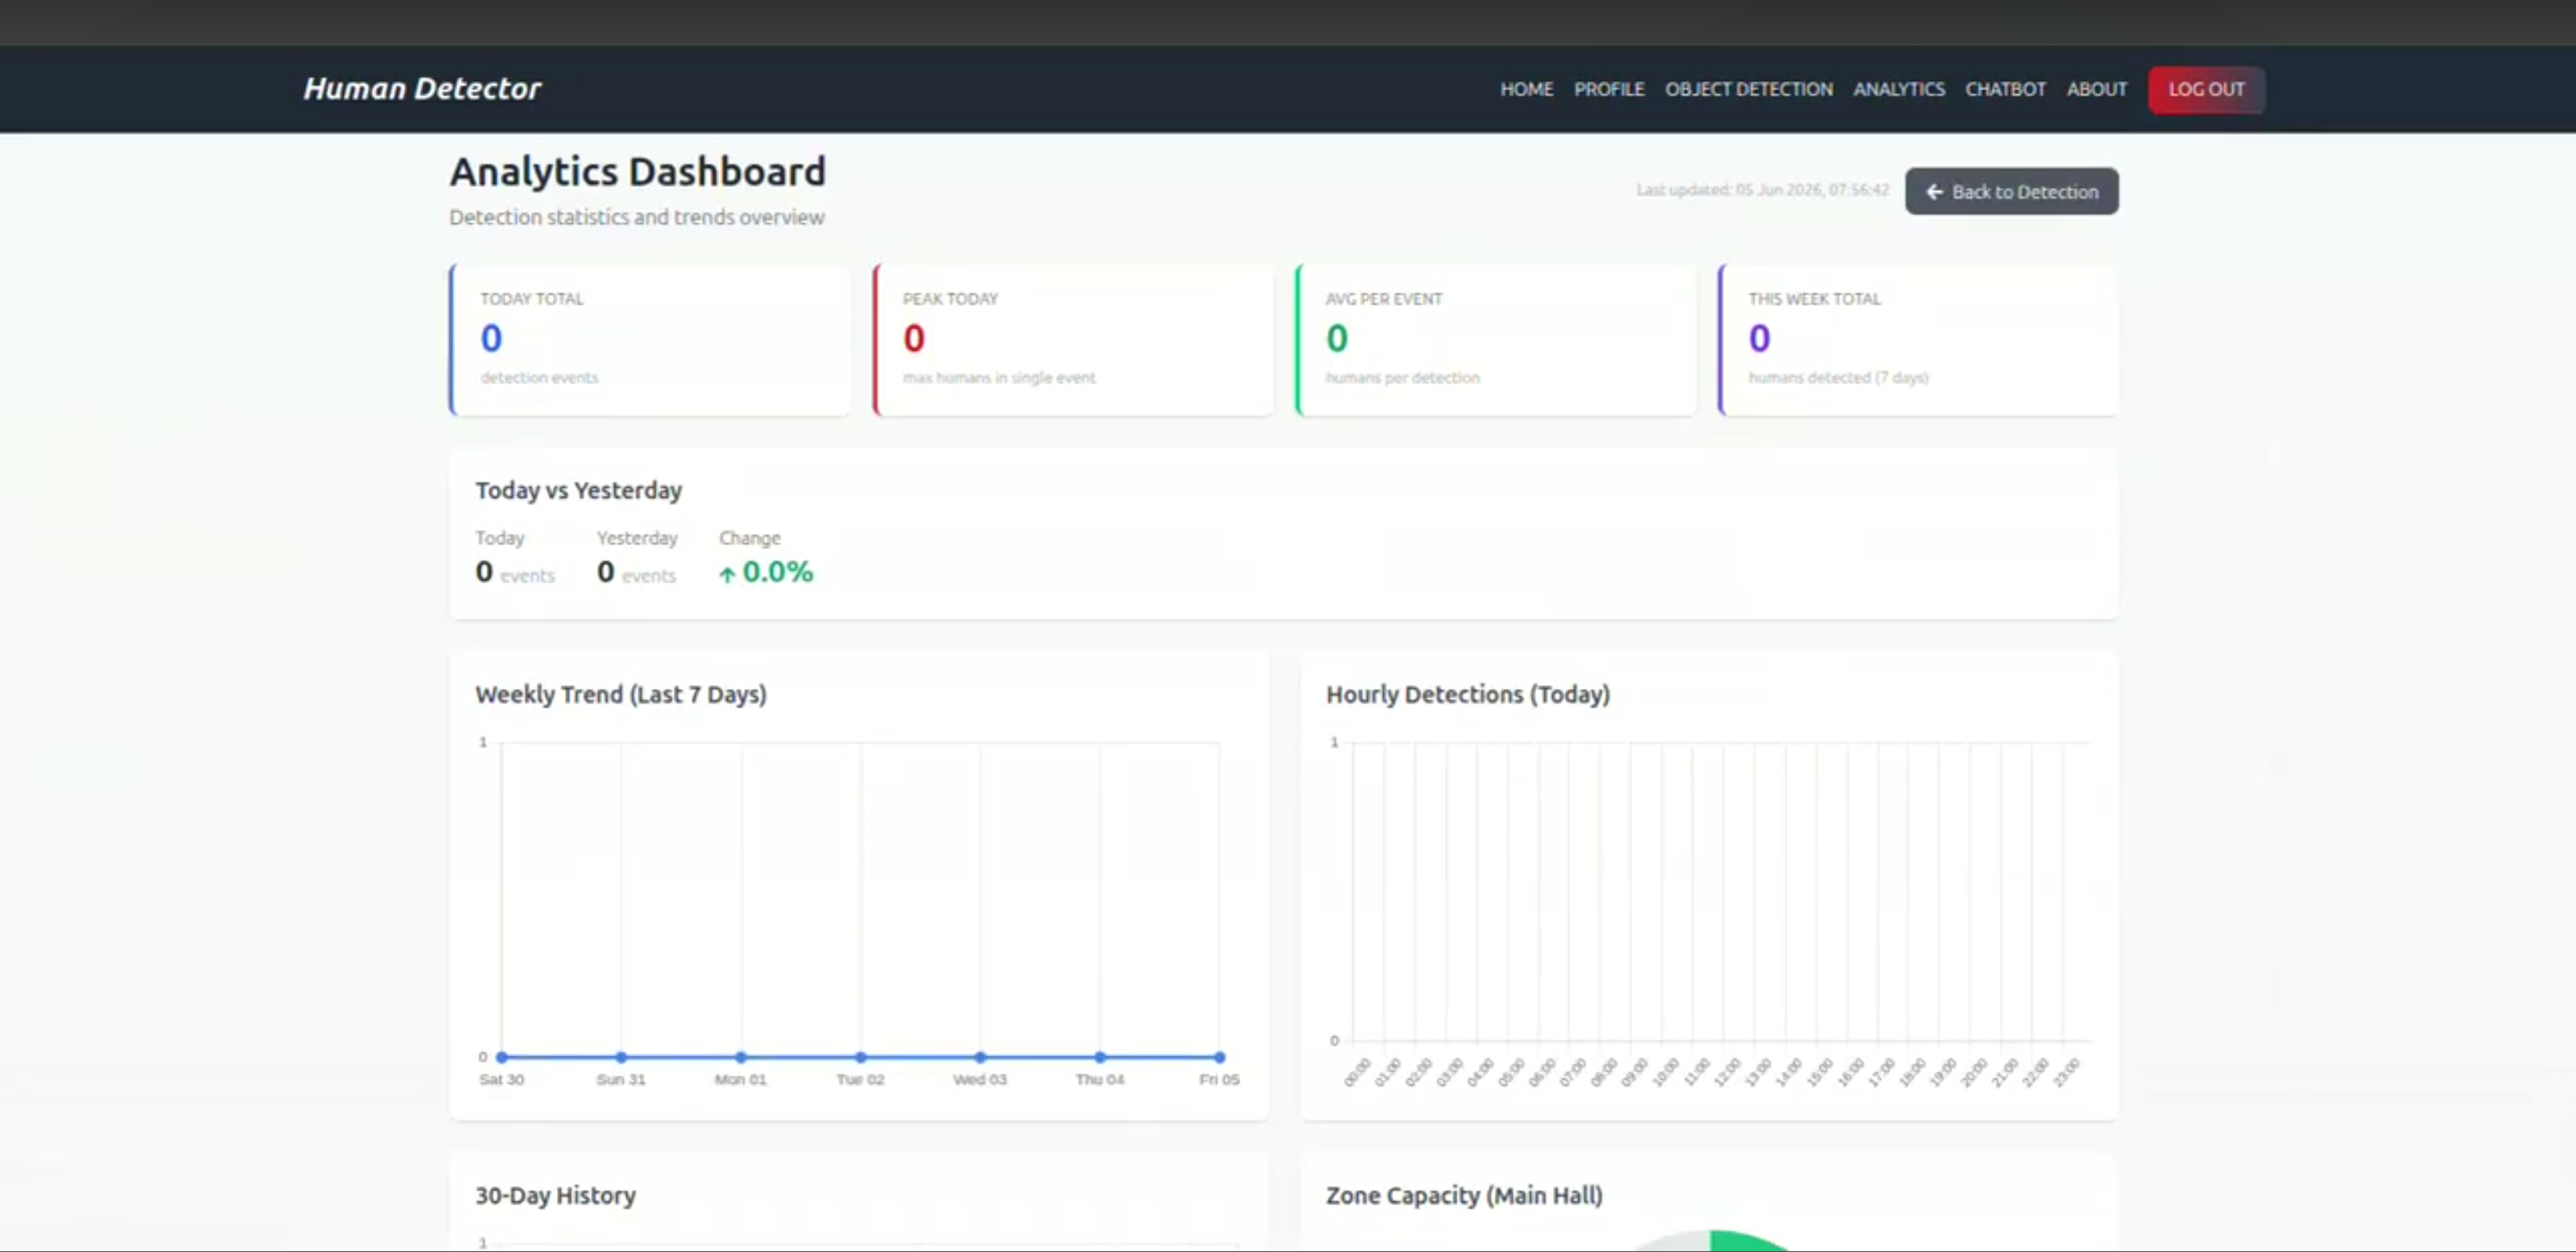
Task: Click the Zone Capacity (Main Hall) title
Action: (1464, 1195)
